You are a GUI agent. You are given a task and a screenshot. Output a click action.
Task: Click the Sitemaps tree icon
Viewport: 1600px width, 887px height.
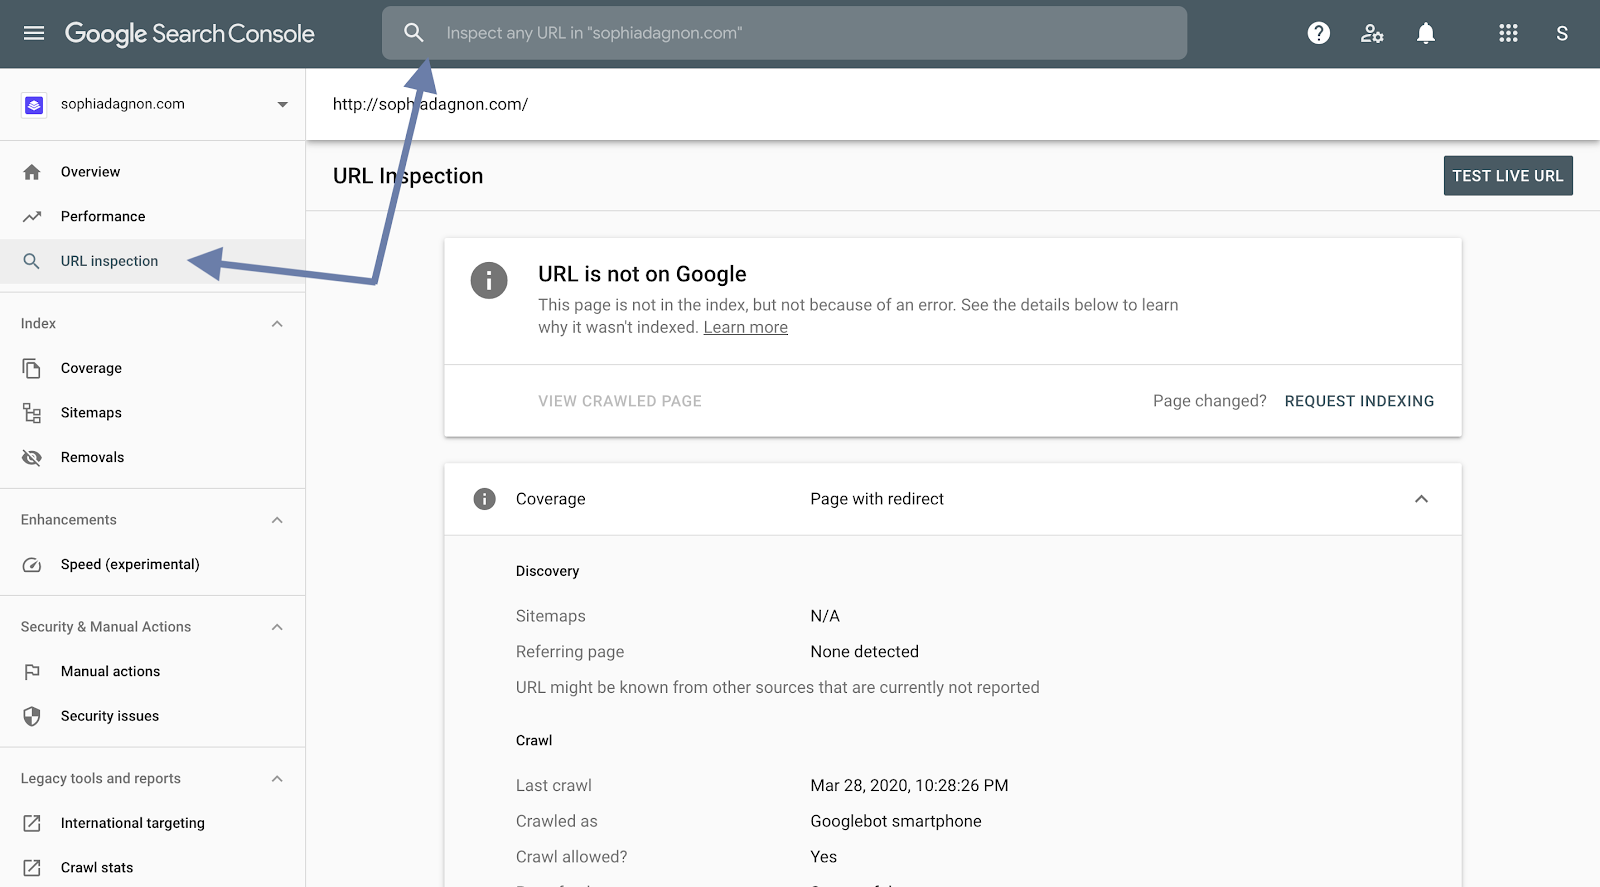tap(32, 413)
